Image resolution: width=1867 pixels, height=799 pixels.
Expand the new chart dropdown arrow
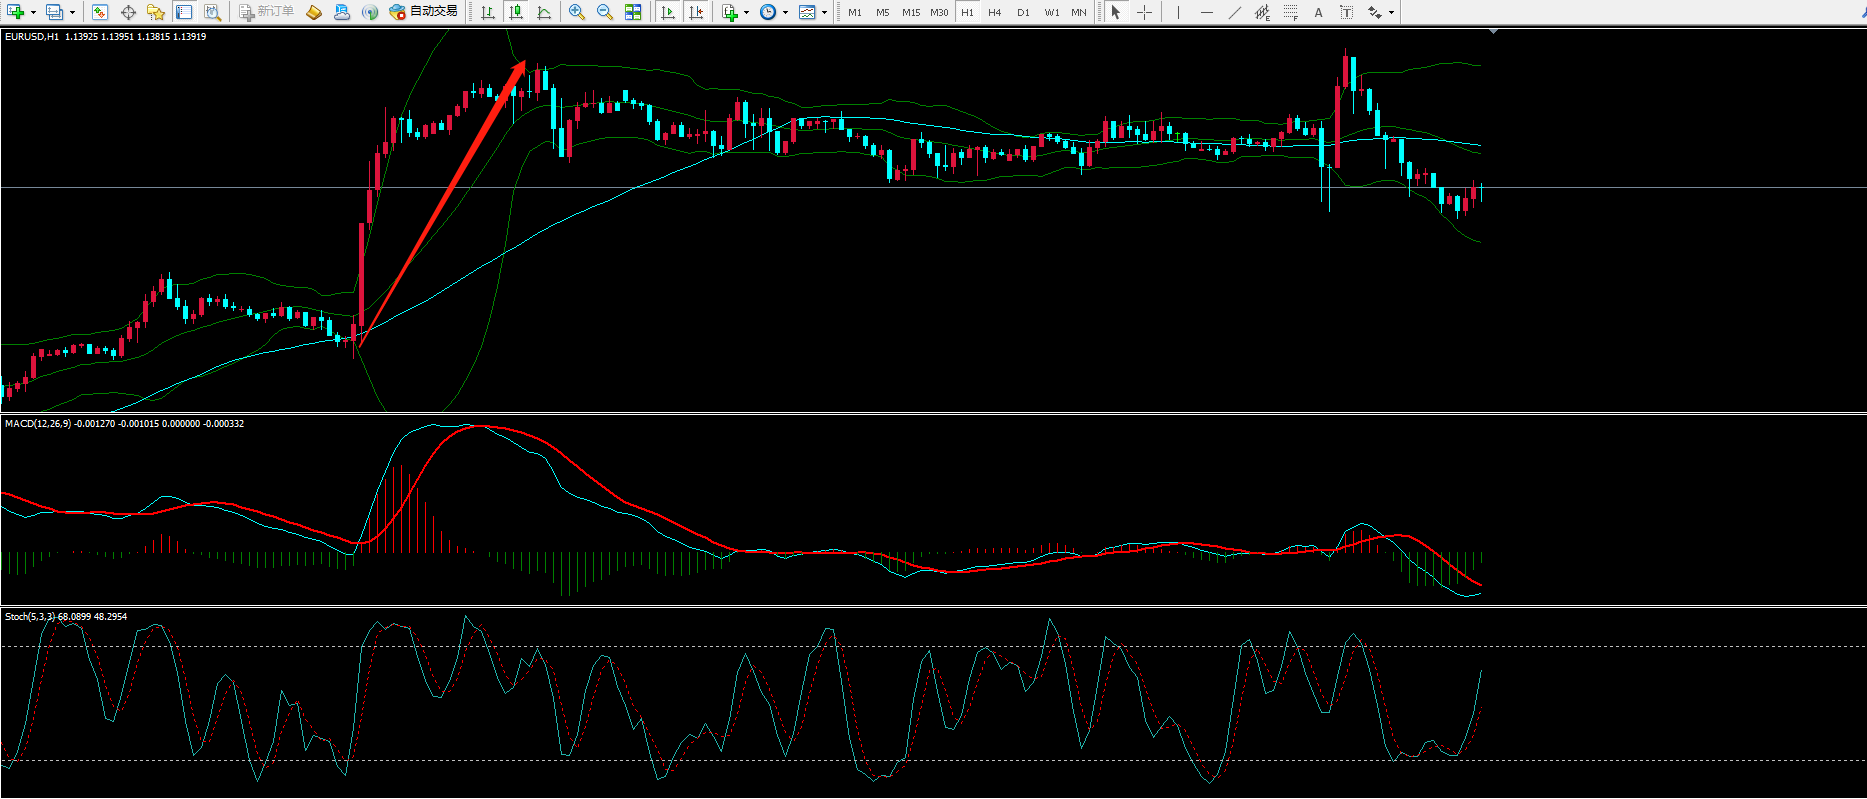(33, 13)
